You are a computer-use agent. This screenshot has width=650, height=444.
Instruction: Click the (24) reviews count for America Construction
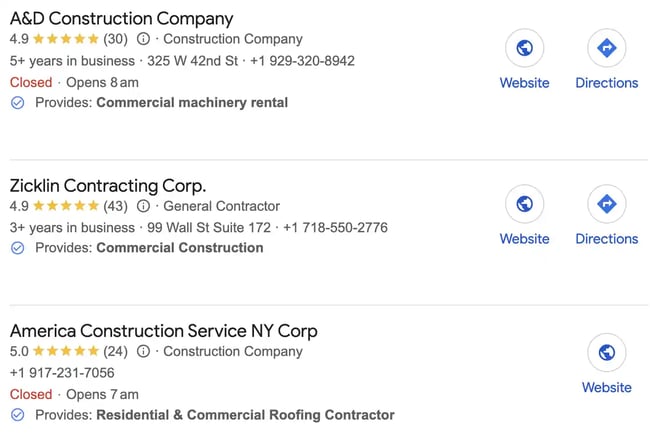pos(117,352)
